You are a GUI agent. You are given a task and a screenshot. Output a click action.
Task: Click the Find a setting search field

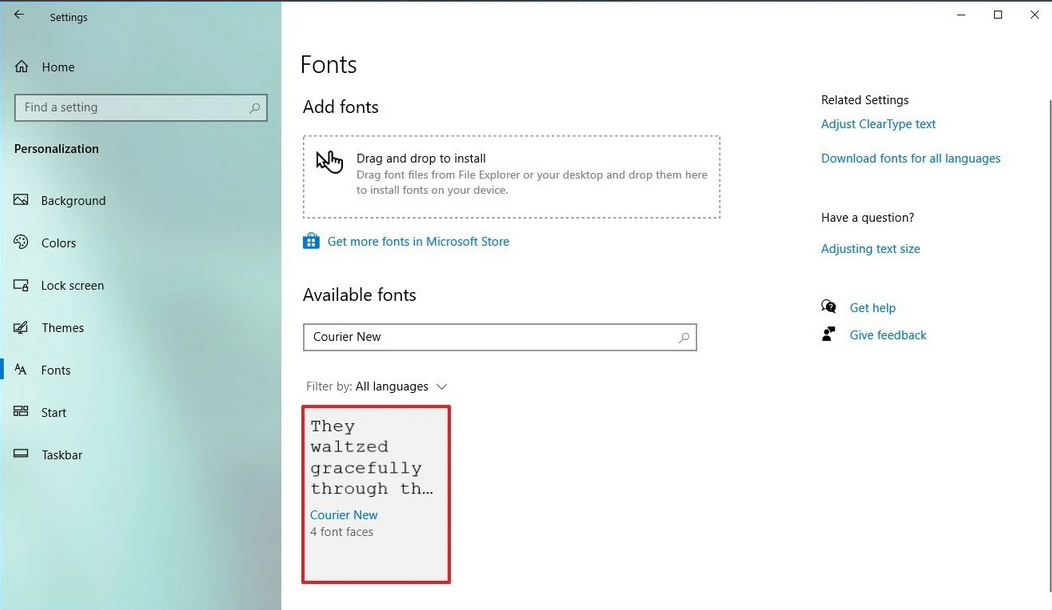click(130, 107)
